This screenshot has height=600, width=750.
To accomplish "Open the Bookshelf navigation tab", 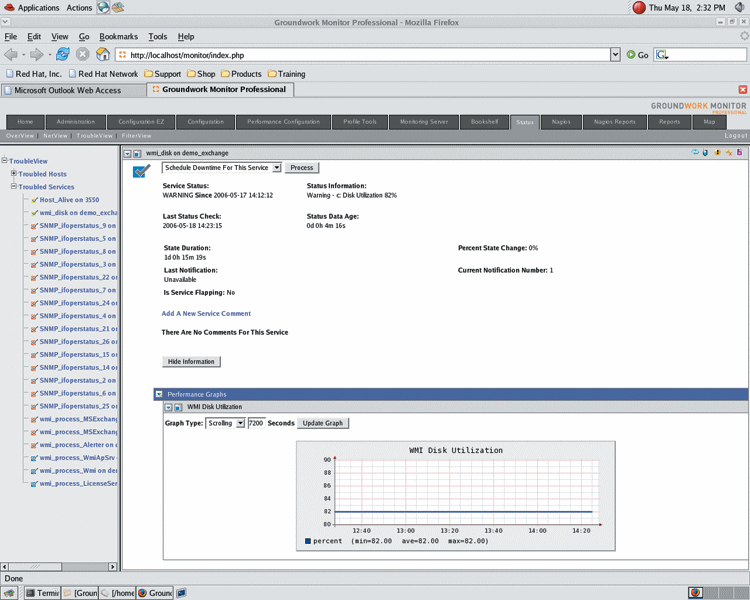I will pos(485,122).
